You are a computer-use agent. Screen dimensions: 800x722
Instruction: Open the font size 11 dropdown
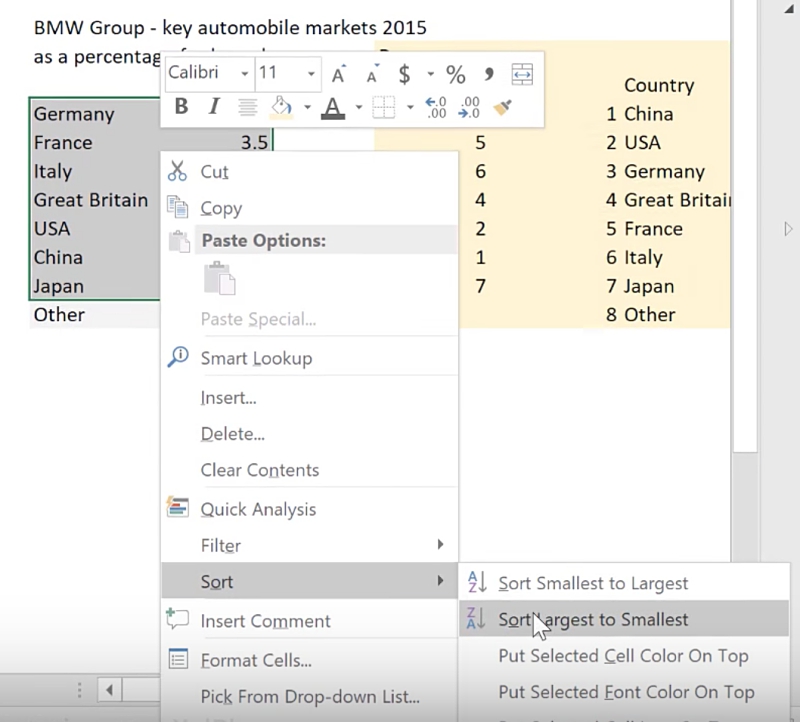tap(311, 74)
